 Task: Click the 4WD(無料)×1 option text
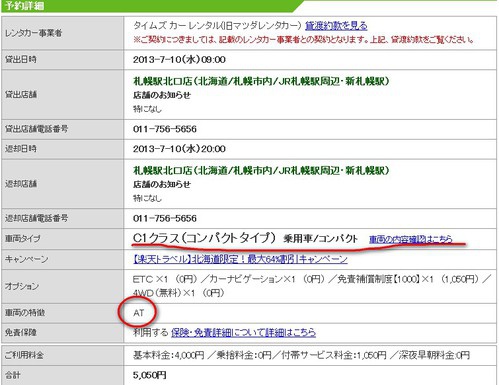point(178,293)
